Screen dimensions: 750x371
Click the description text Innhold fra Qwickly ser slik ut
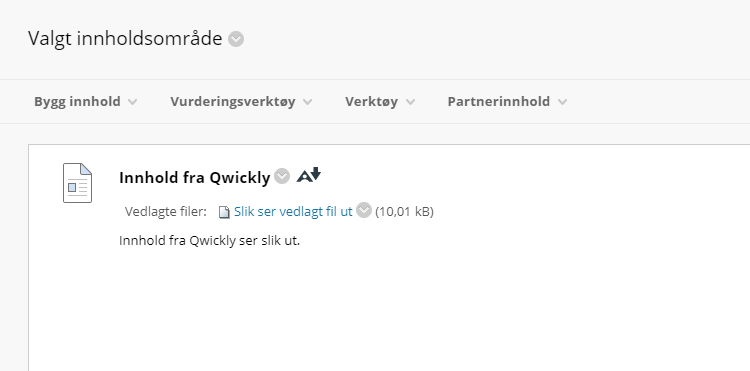(209, 240)
